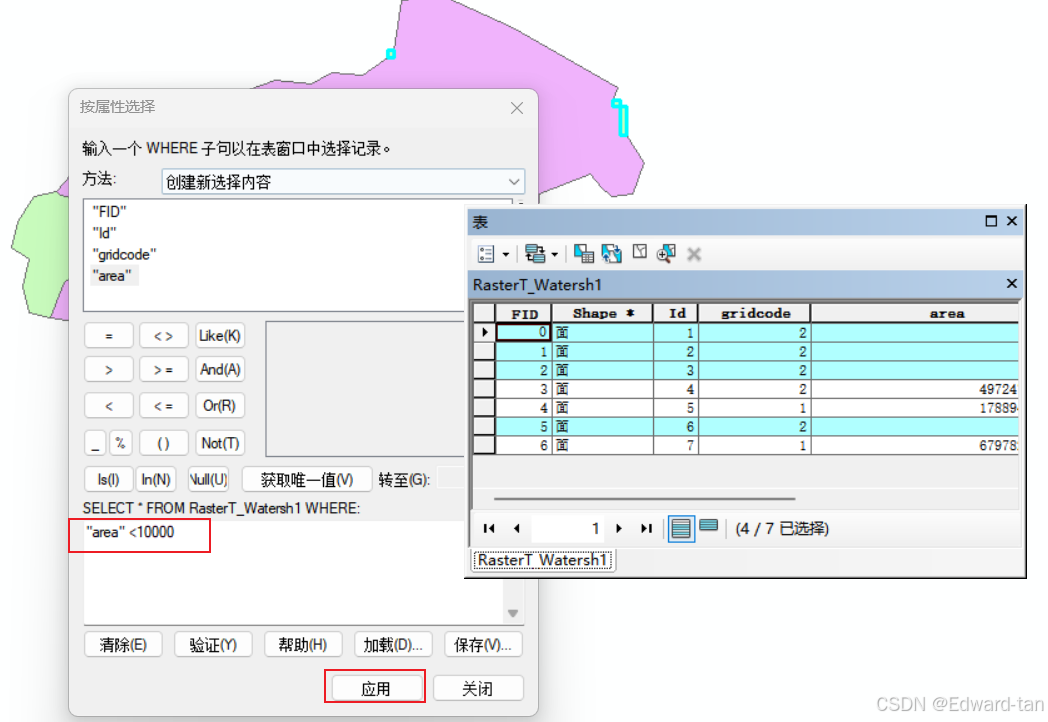Click the Clear Selection icon

coord(640,252)
